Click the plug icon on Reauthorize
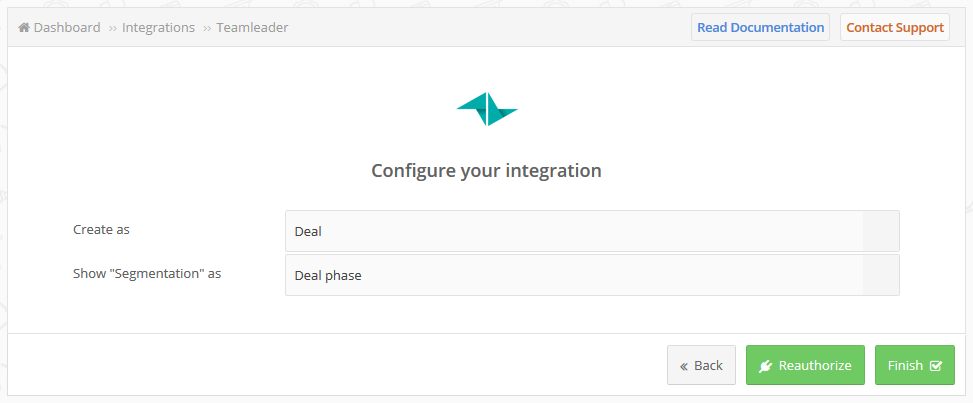Screen dimensions: 973x403 click(x=765, y=366)
